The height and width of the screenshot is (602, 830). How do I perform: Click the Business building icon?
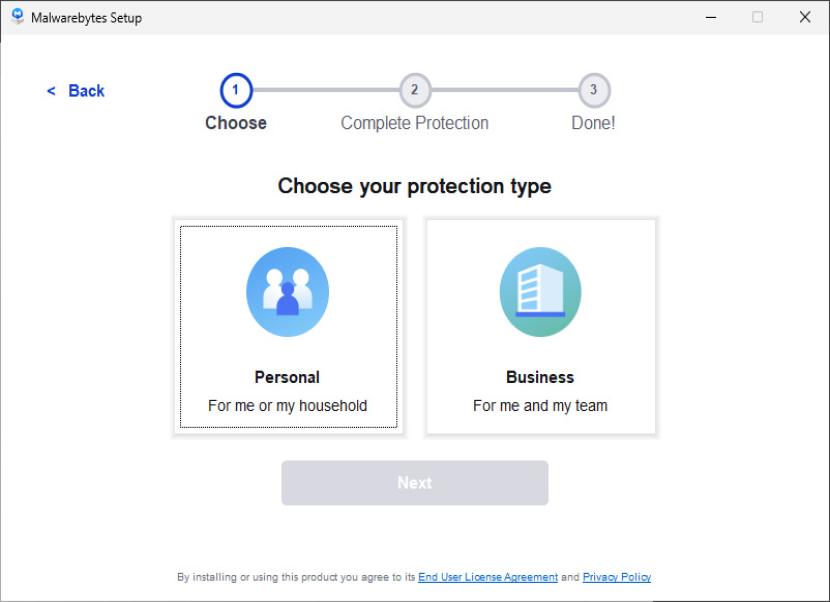(540, 291)
